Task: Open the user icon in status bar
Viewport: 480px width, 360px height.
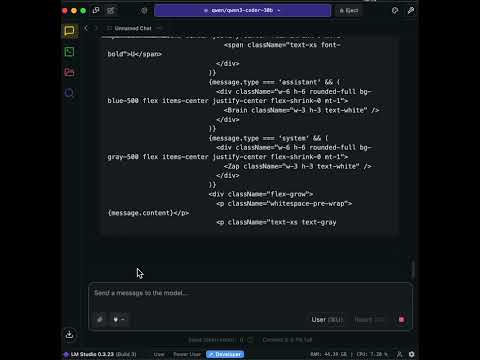Action: (399, 354)
